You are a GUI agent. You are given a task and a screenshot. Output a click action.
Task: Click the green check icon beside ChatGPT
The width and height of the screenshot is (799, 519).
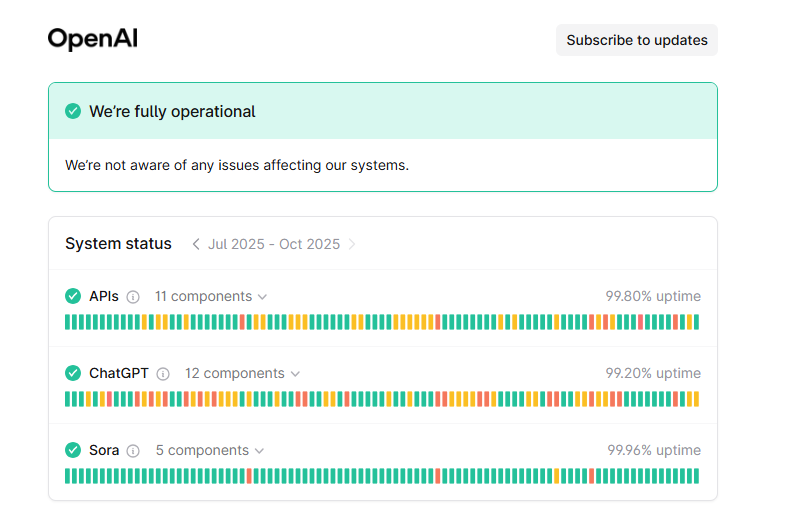click(x=73, y=373)
